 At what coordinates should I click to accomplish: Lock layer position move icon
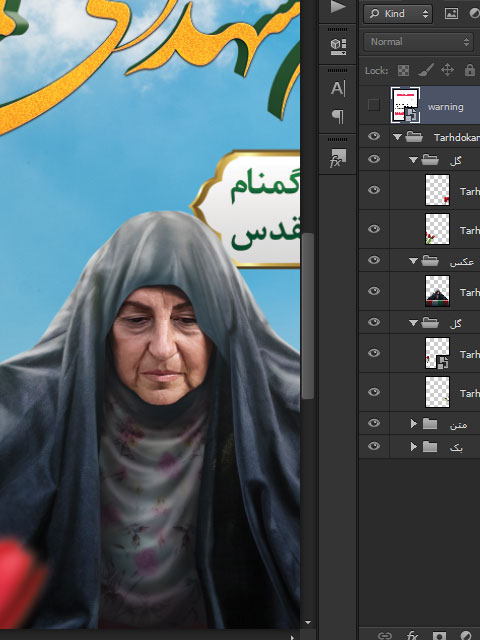[447, 70]
